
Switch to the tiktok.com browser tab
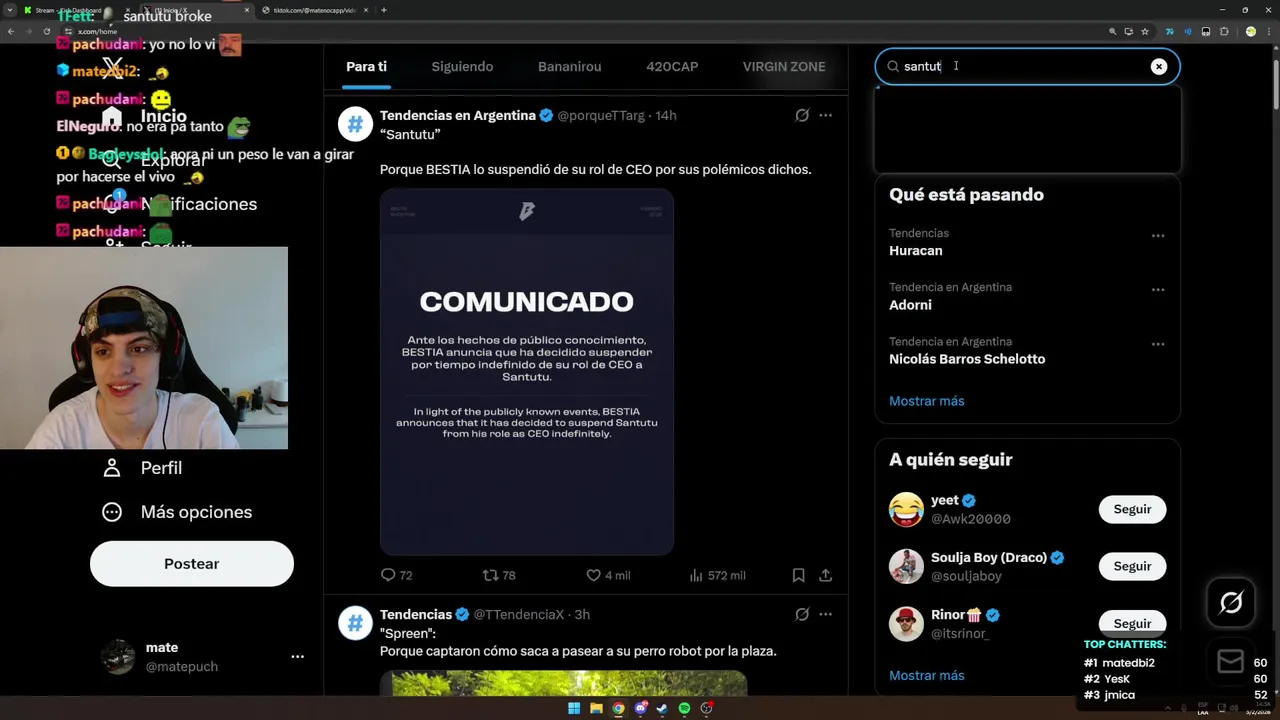pyautogui.click(x=314, y=10)
